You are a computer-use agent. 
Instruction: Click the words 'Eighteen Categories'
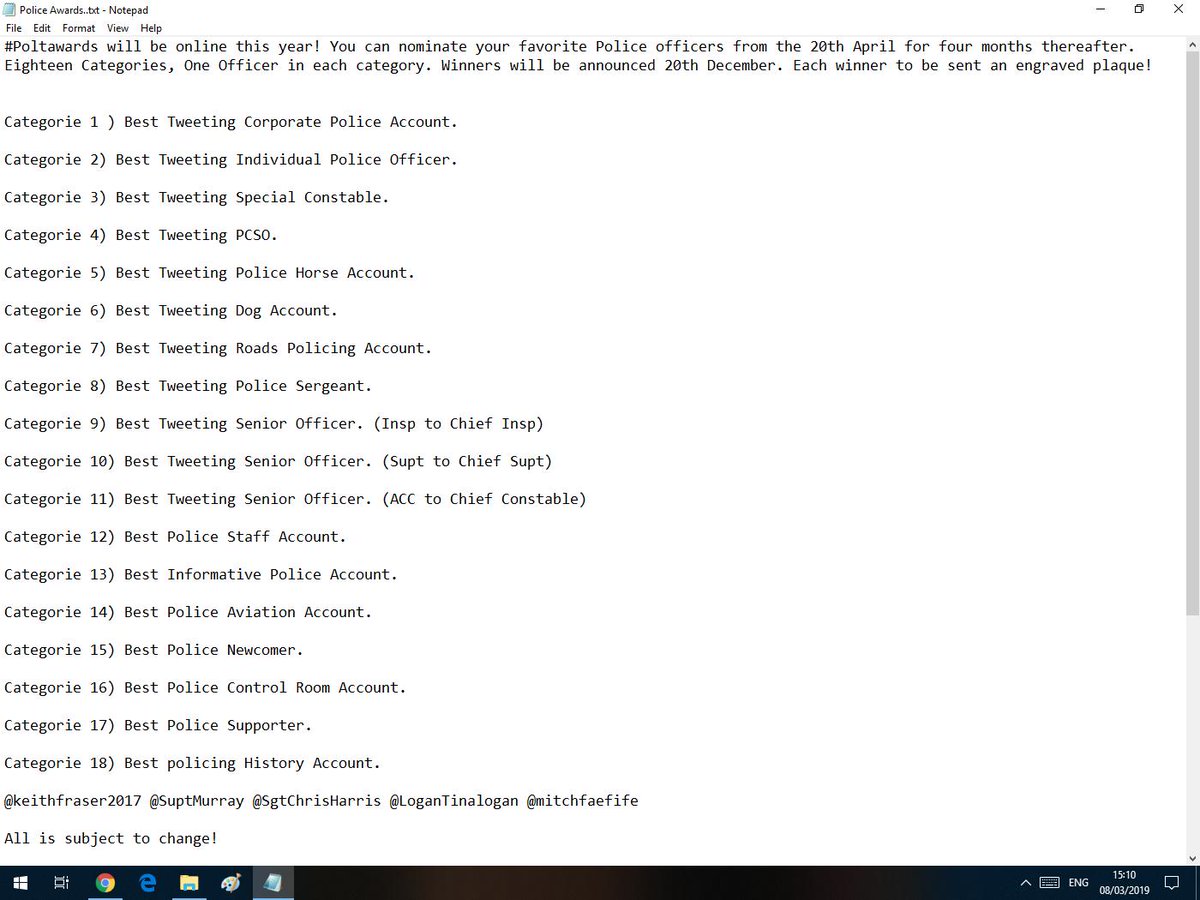tap(85, 66)
